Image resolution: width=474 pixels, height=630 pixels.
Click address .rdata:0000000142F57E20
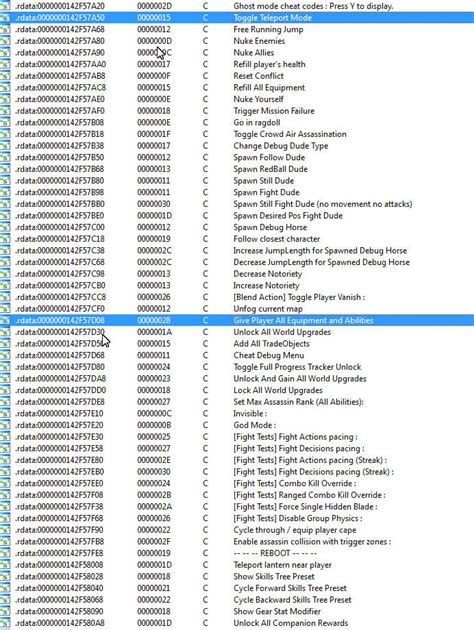[x=59, y=425]
